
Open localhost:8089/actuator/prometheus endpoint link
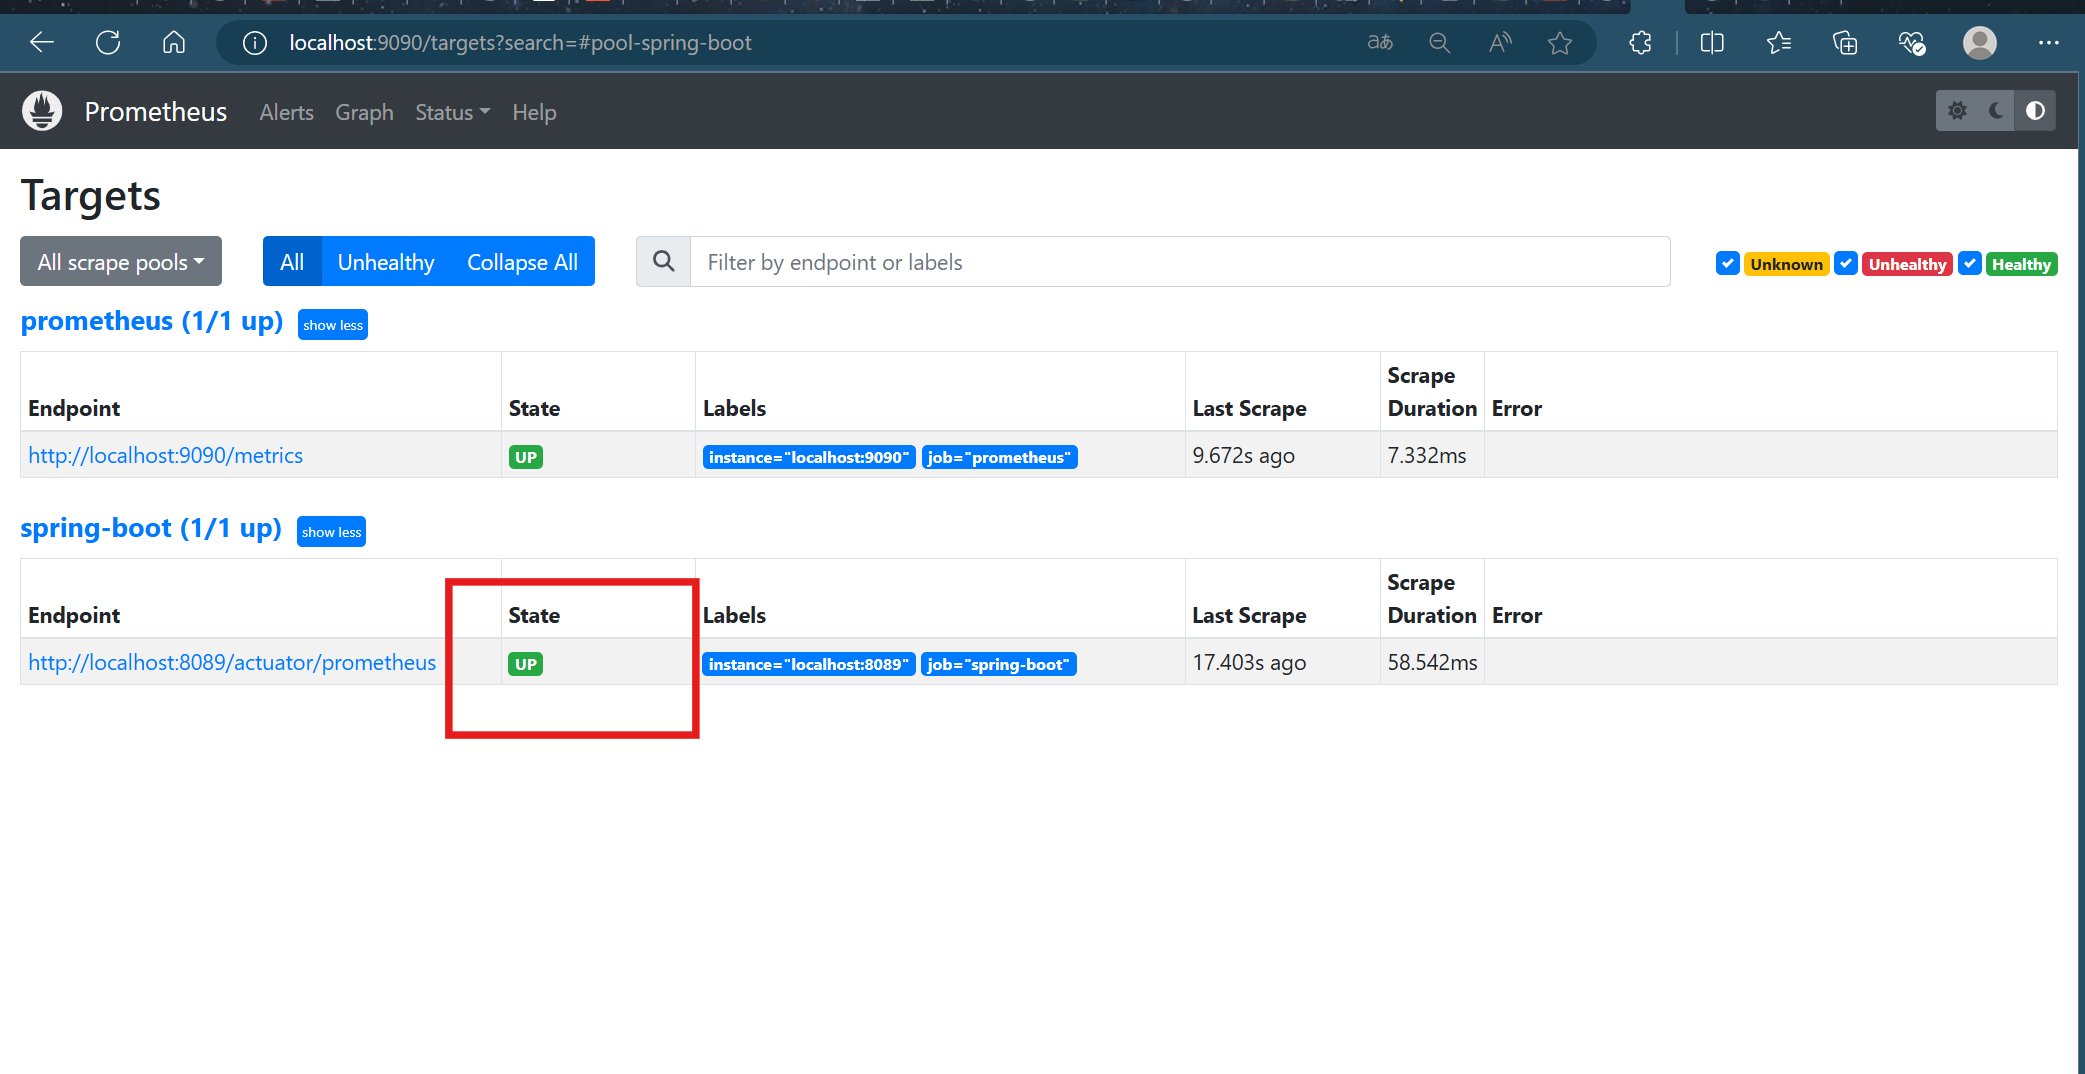pos(232,662)
